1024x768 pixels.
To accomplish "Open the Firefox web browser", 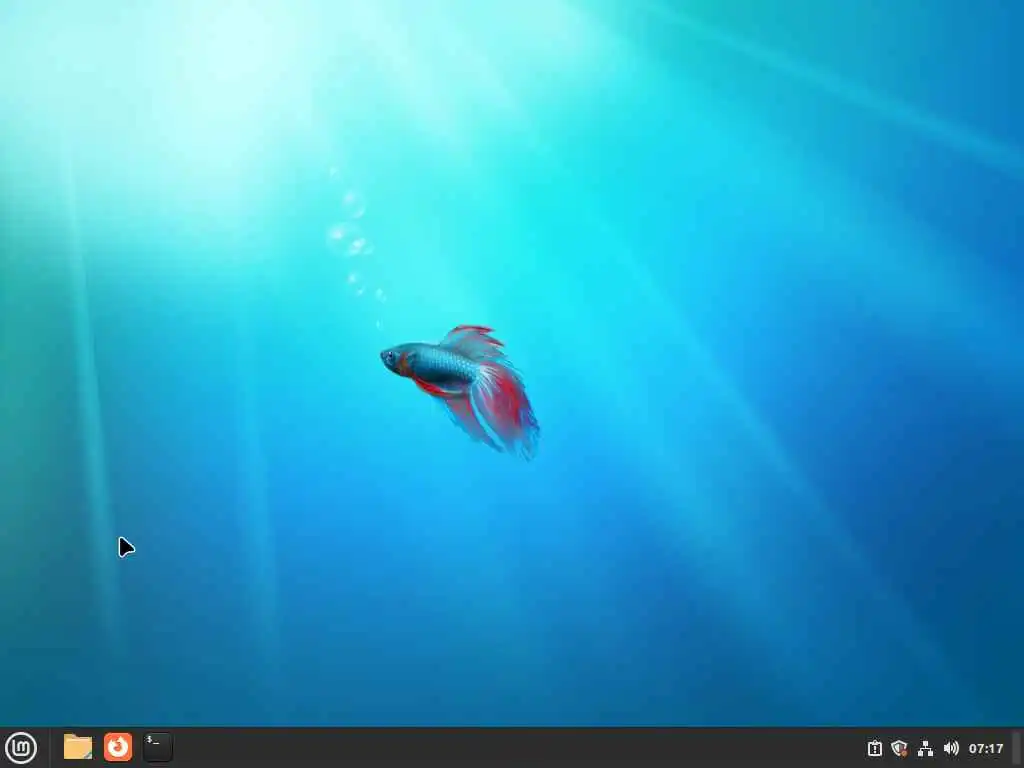I will coord(118,747).
